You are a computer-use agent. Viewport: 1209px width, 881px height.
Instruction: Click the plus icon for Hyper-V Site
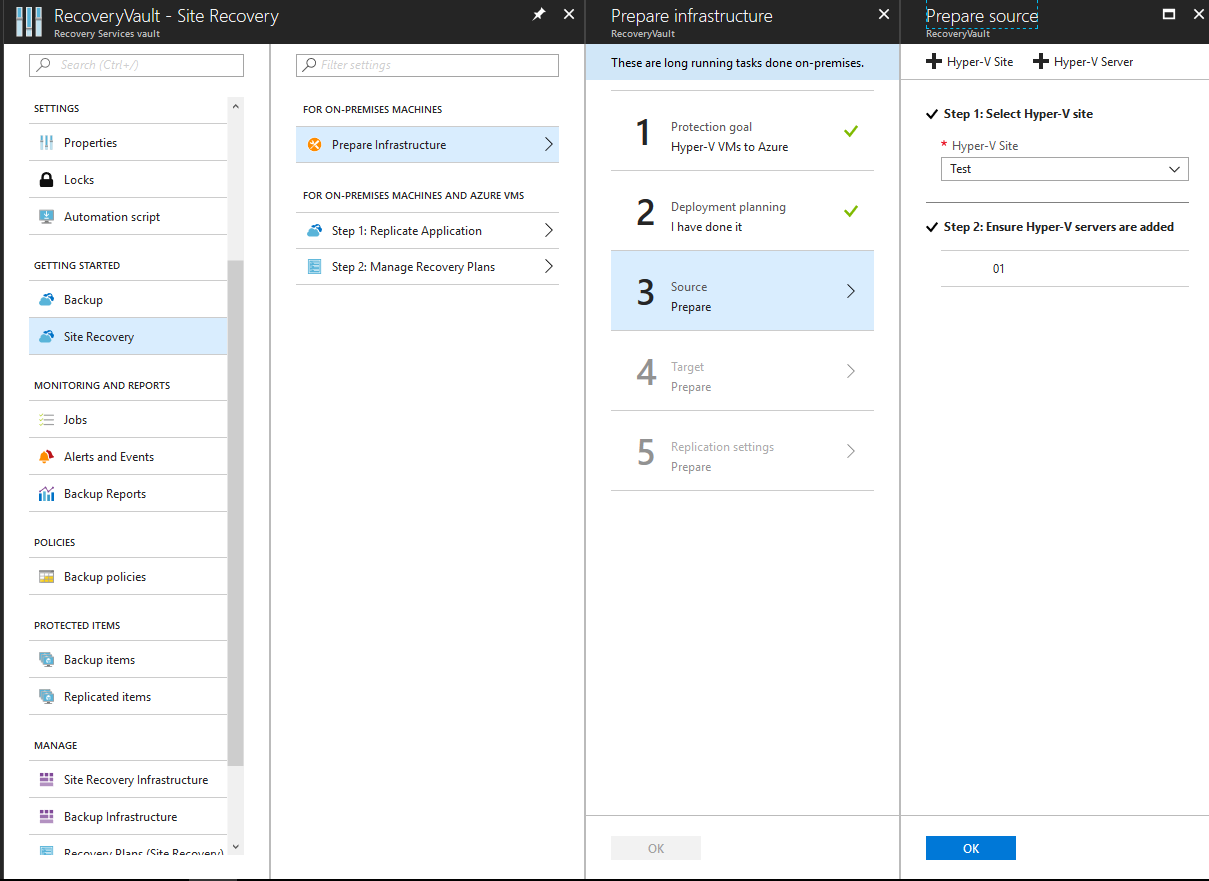[x=934, y=62]
